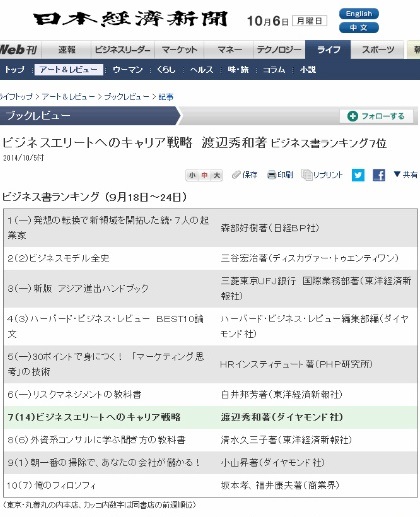420x517 pixels.
Task: Select large font size 大
Action: click(216, 175)
